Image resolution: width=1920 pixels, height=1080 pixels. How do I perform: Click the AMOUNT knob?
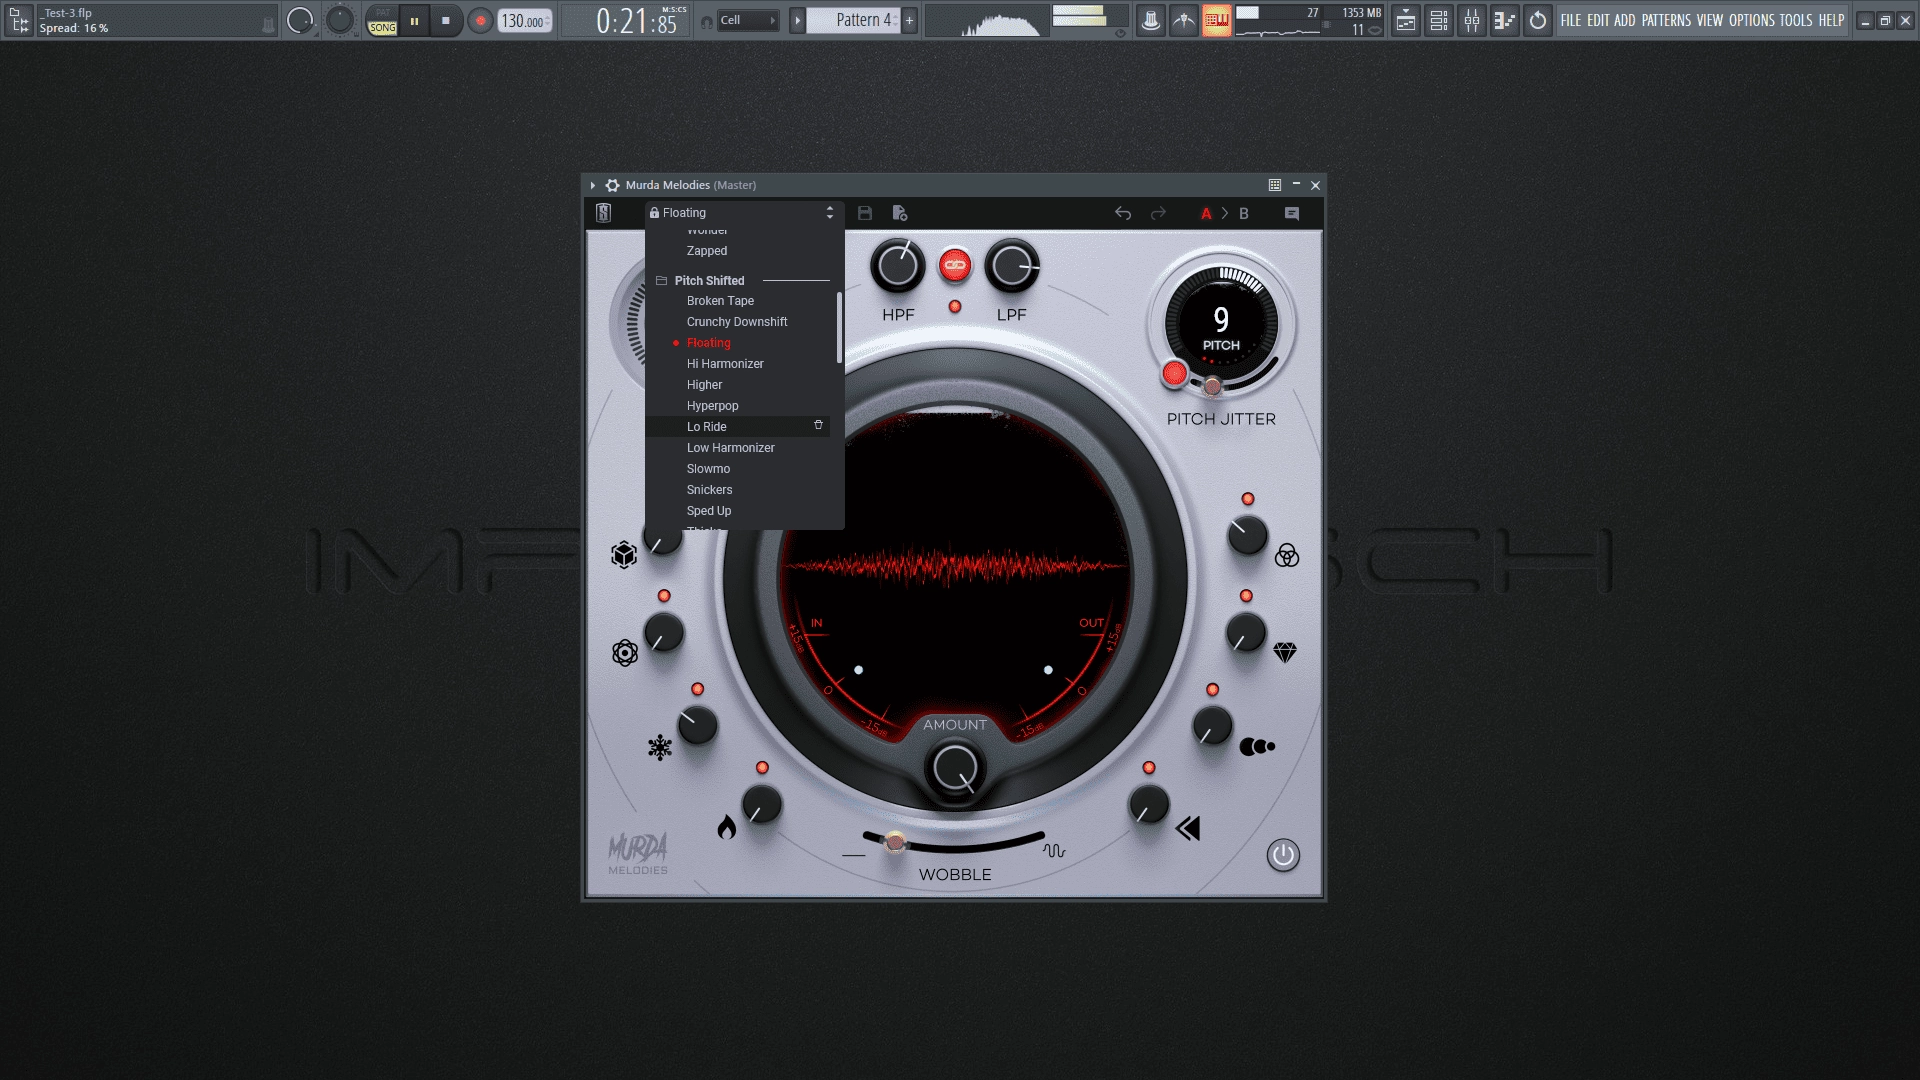click(x=955, y=768)
